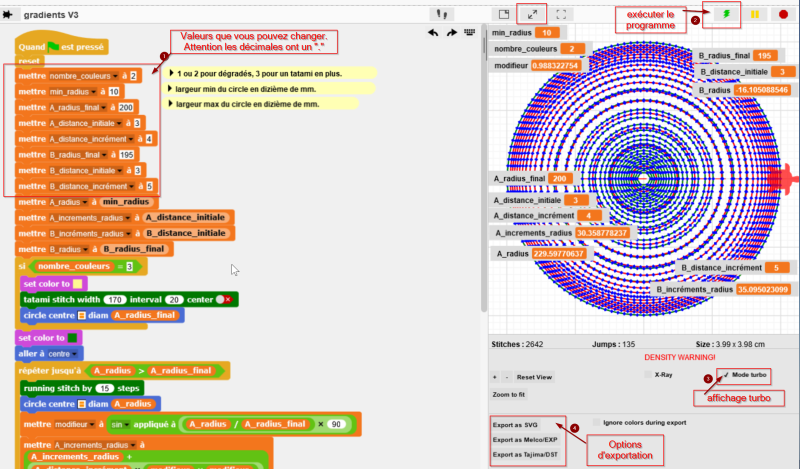Click the green flag on hat block
This screenshot has height=469, width=800.
coord(53,46)
